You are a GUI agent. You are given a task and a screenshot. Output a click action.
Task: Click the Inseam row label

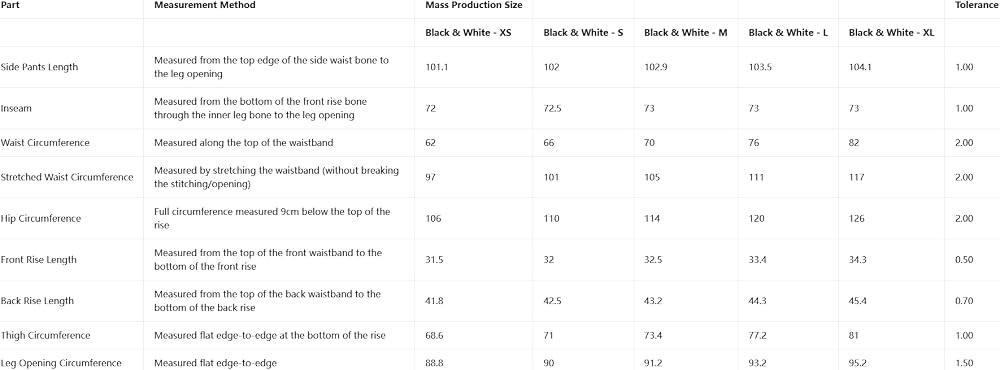17,108
